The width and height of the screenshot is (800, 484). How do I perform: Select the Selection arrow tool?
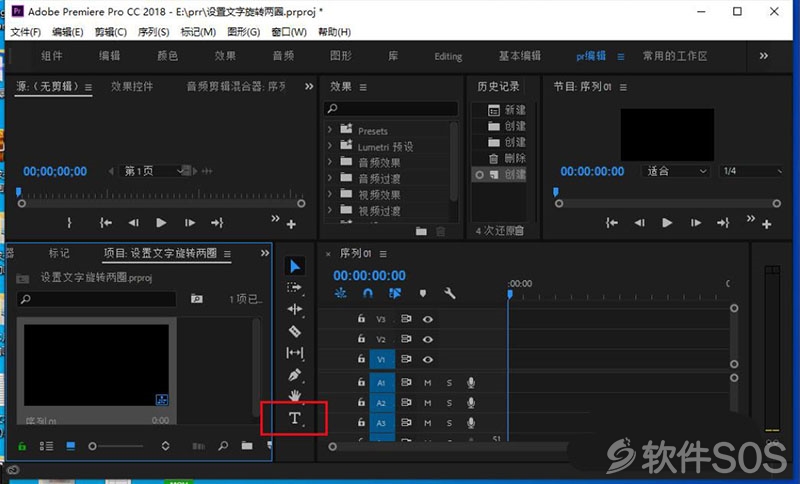[x=295, y=266]
